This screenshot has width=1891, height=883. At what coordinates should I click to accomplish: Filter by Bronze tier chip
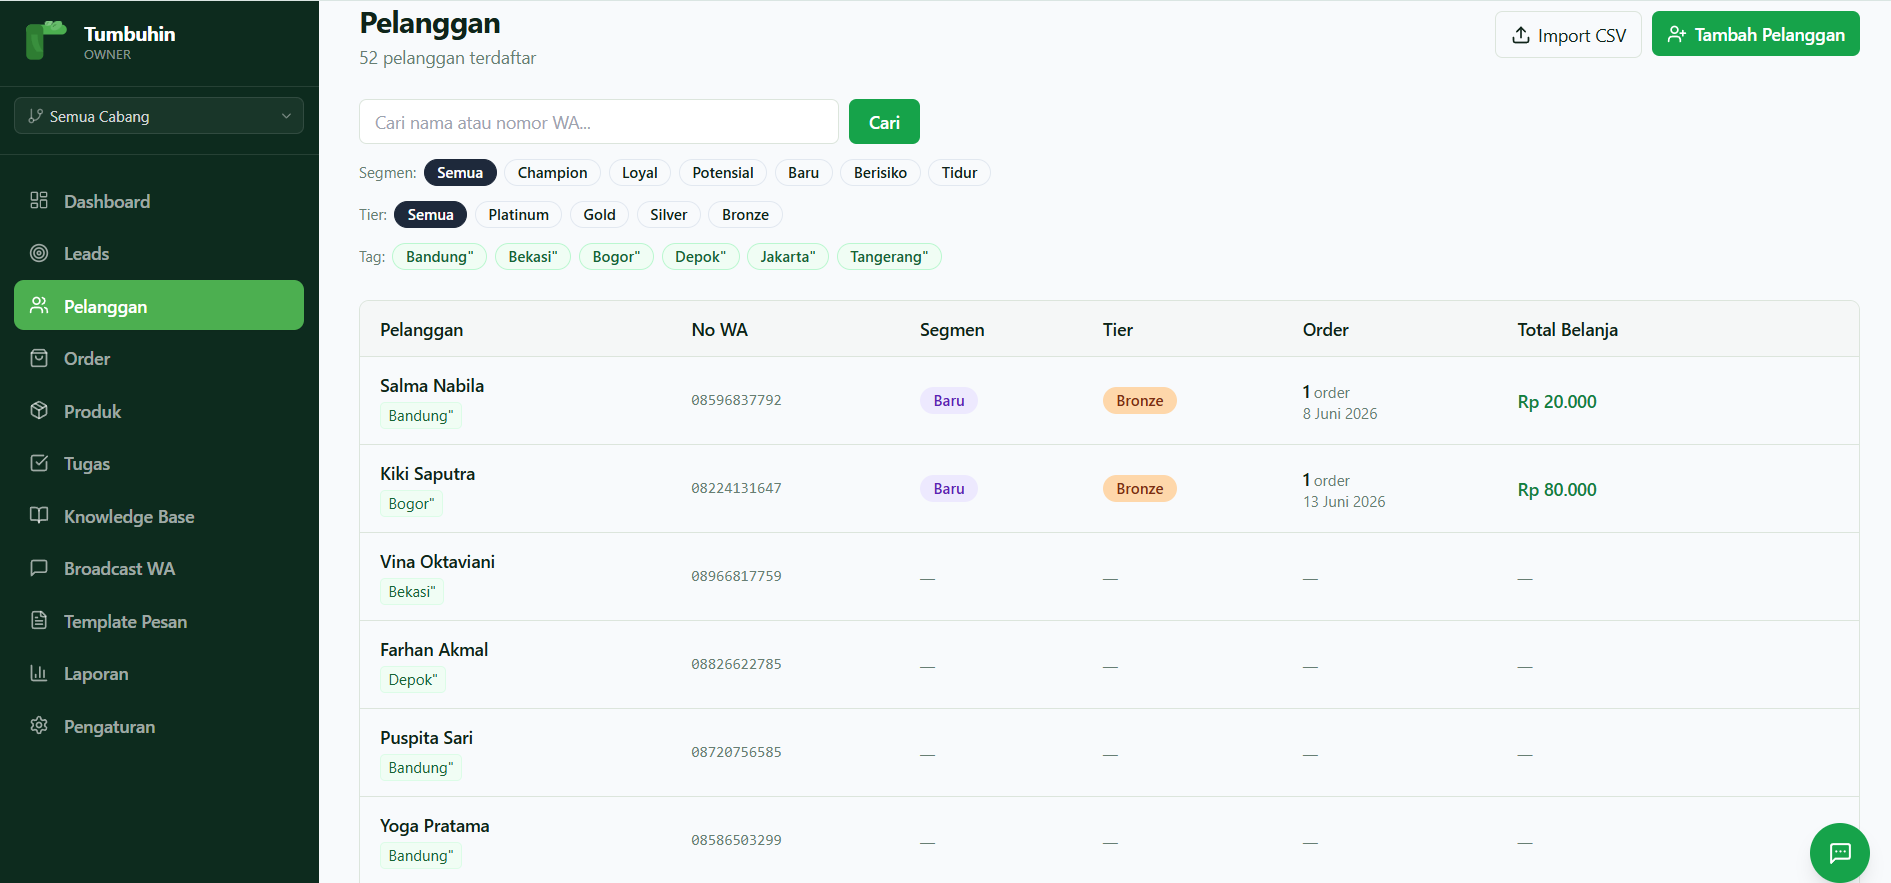click(745, 215)
